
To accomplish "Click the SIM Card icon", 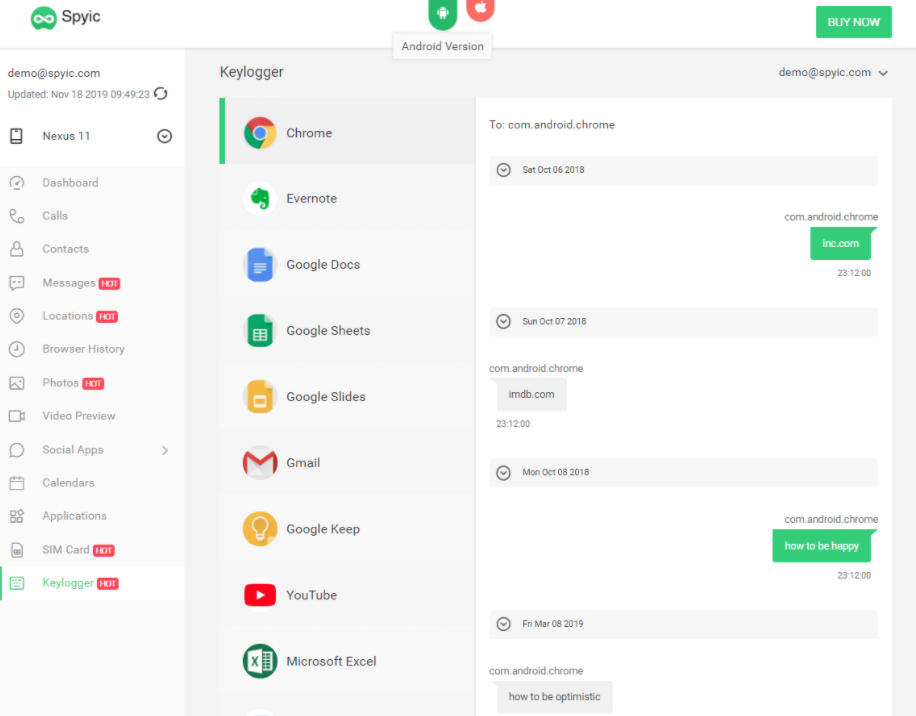I will pos(17,550).
